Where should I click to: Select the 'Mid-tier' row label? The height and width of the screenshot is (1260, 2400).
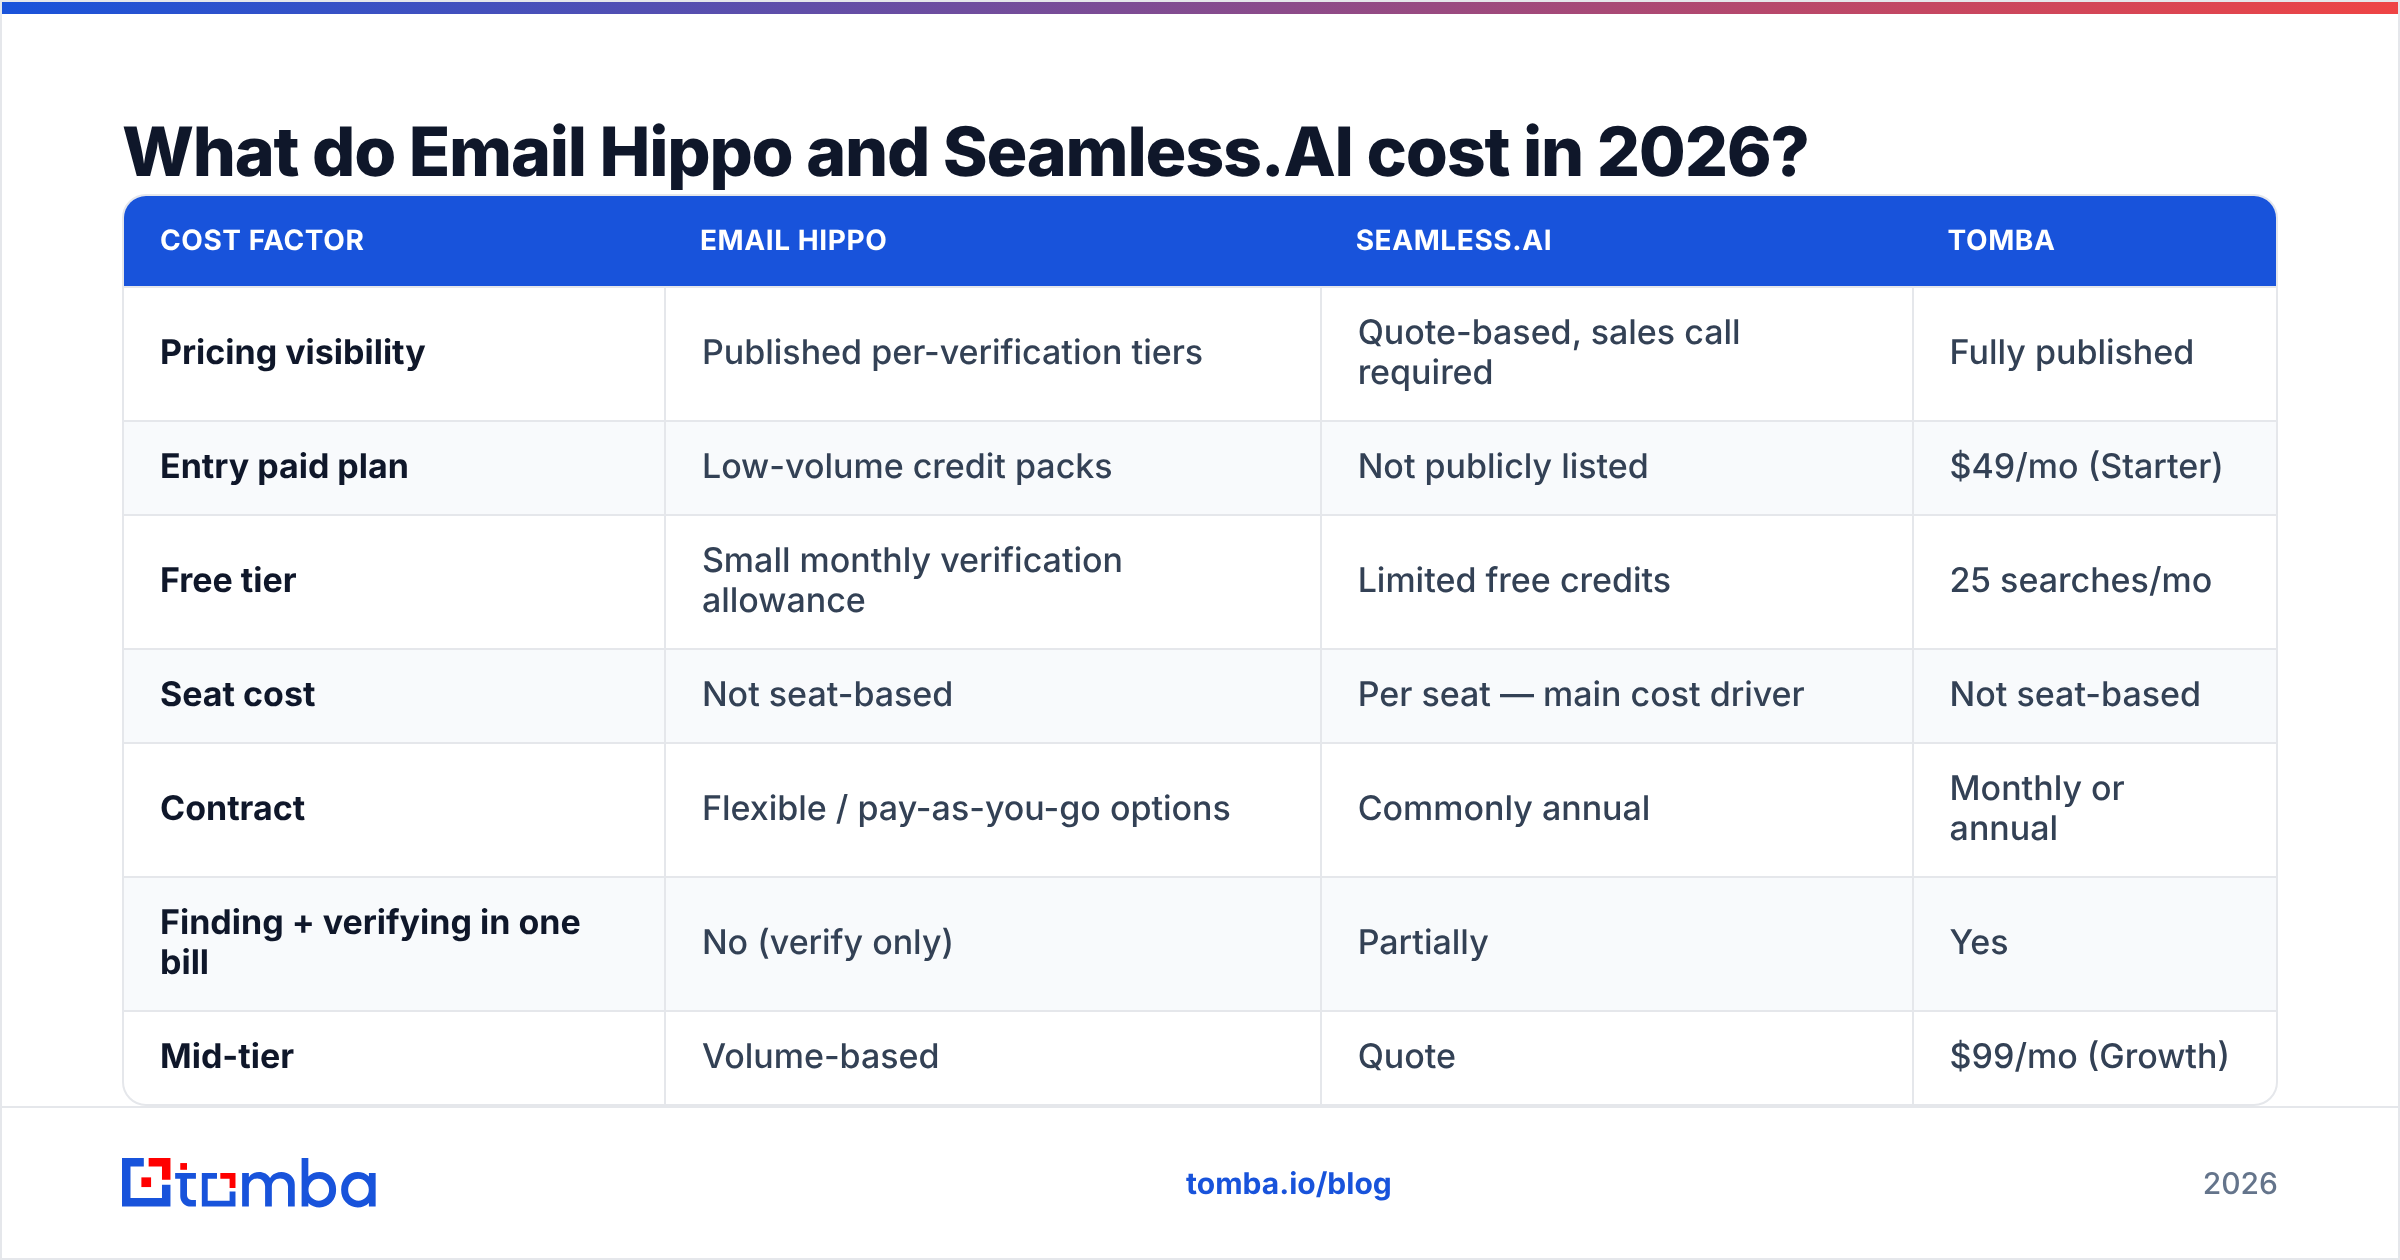pos(227,1056)
